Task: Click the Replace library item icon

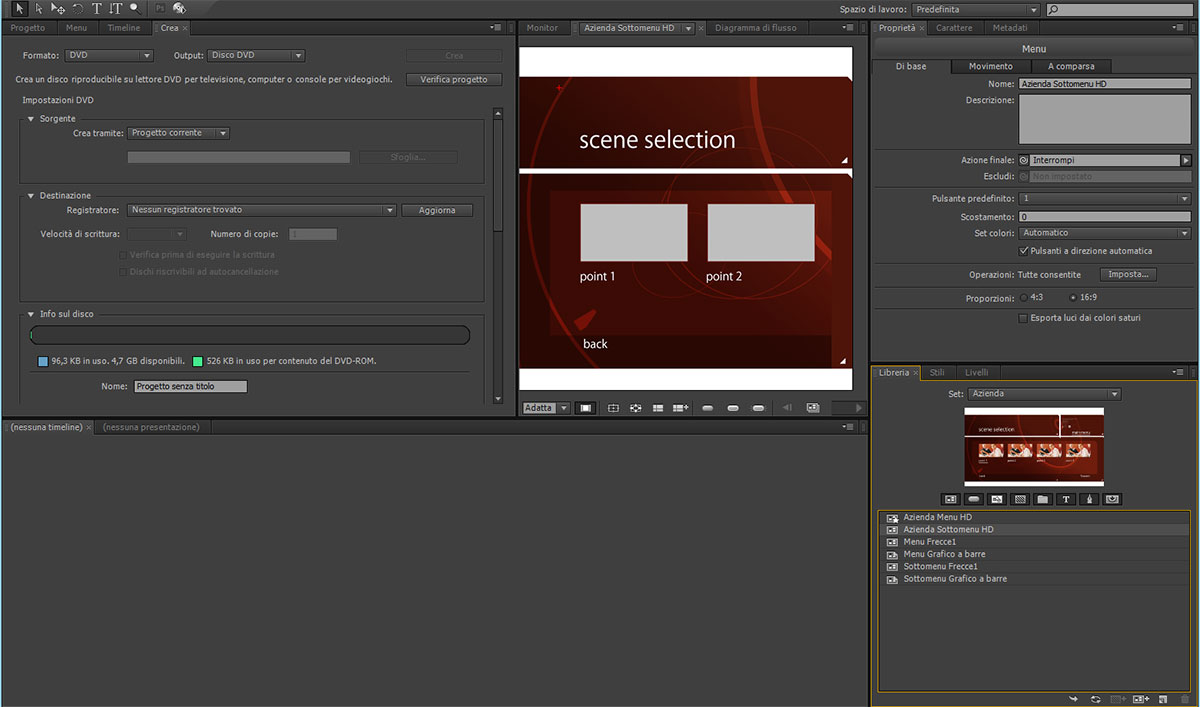Action: pos(1096,698)
